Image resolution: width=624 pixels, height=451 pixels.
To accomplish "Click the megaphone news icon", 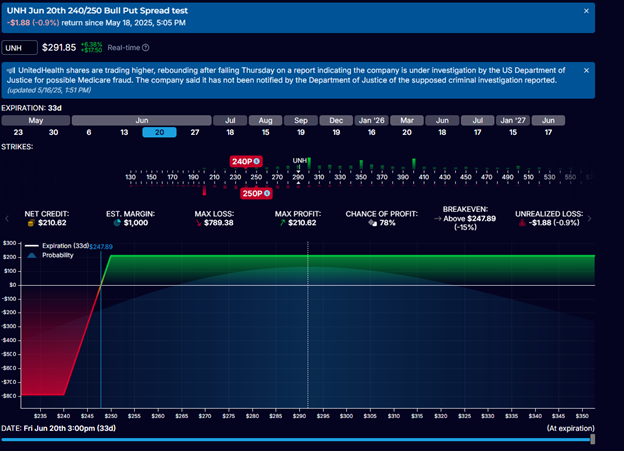I will [11, 70].
